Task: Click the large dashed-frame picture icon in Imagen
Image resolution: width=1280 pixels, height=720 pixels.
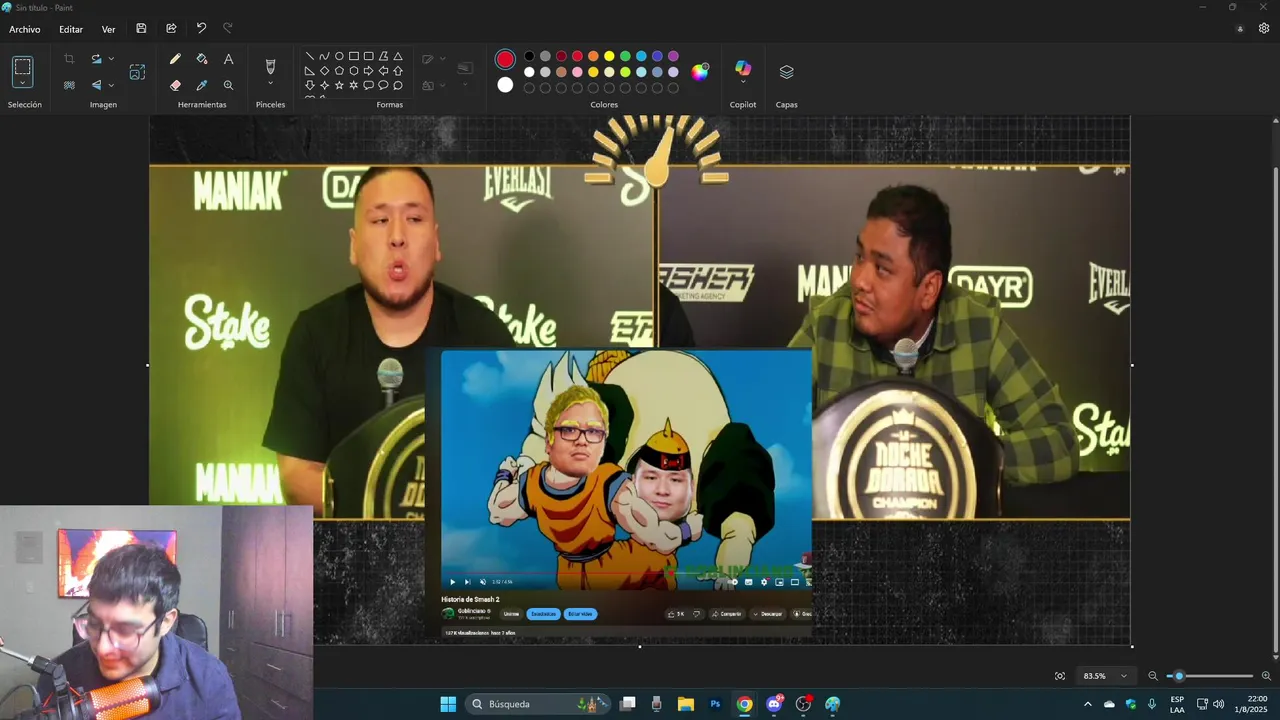Action: coord(137,72)
